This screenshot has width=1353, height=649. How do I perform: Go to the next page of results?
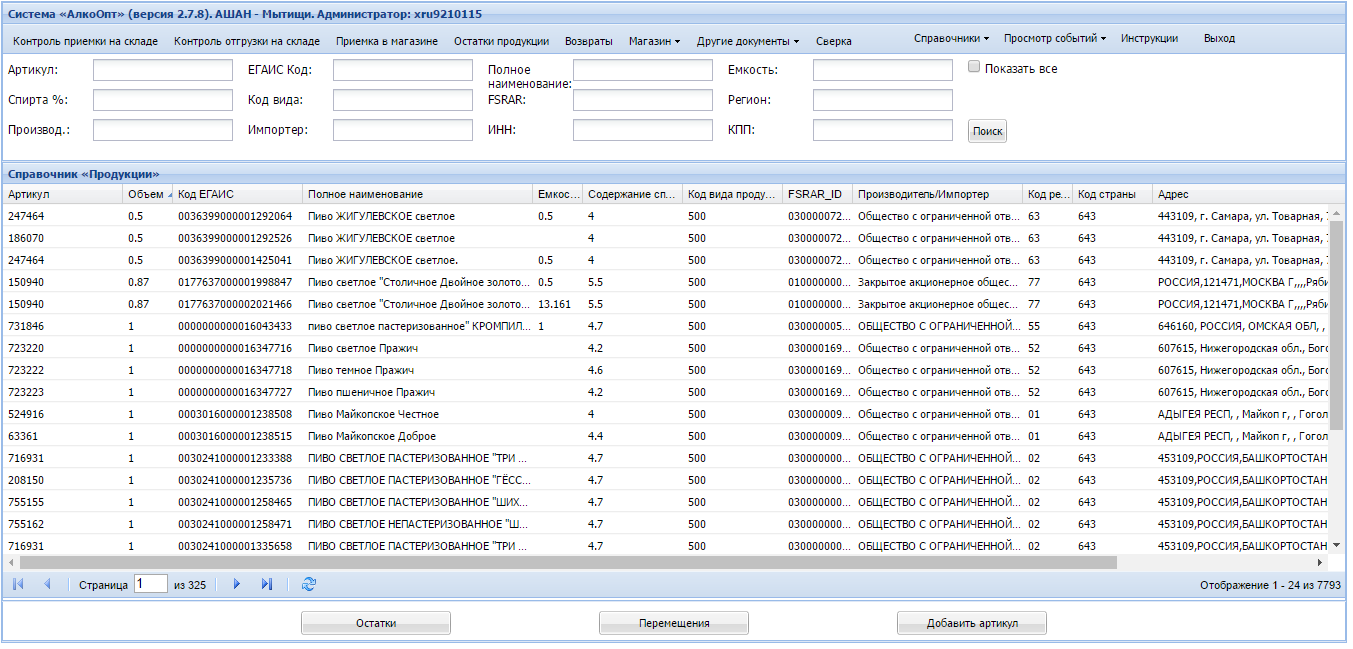pyautogui.click(x=237, y=584)
